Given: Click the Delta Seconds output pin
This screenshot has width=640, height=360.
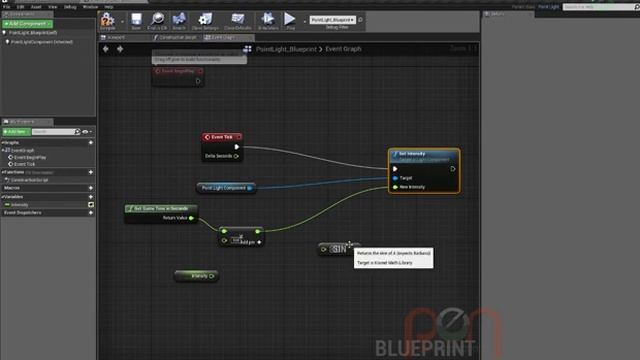Looking at the screenshot, I should pyautogui.click(x=236, y=156).
